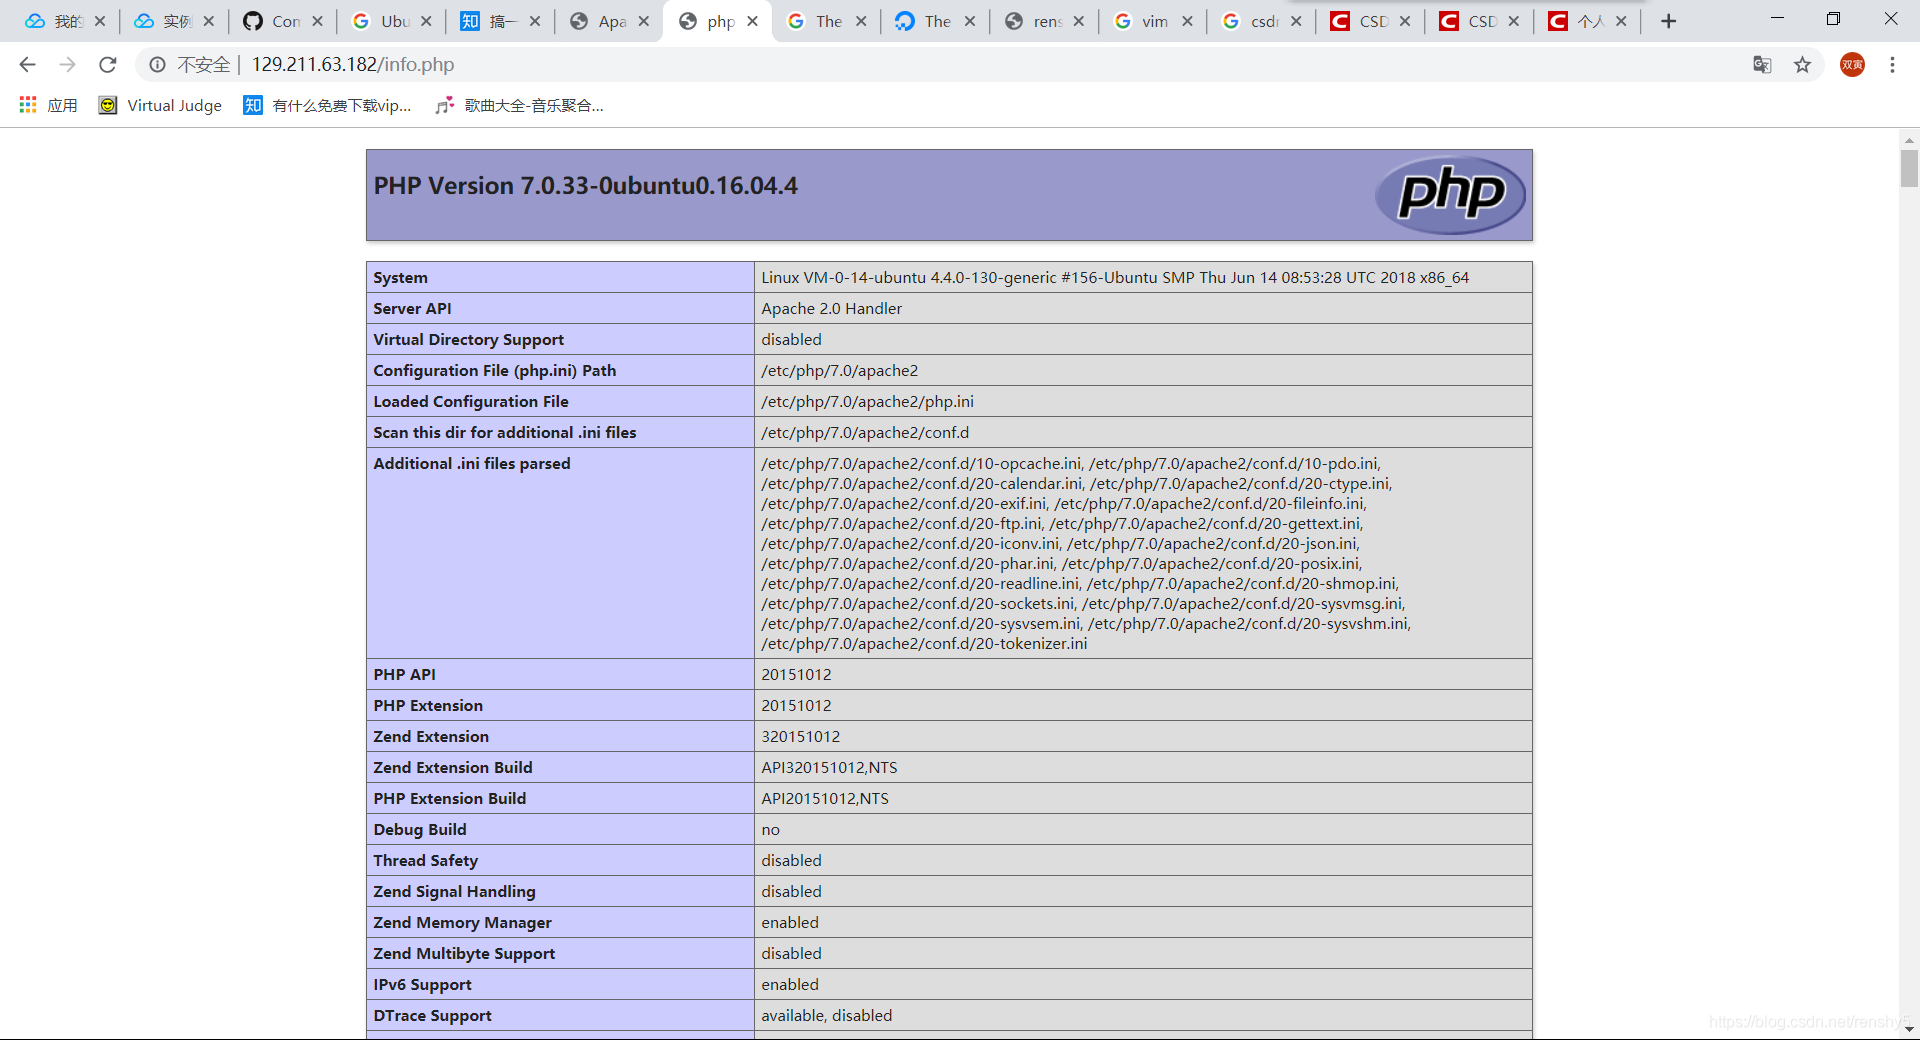Open the 歌曲大全-音乐聚合 bookmark
The image size is (1920, 1040).
click(x=519, y=105)
